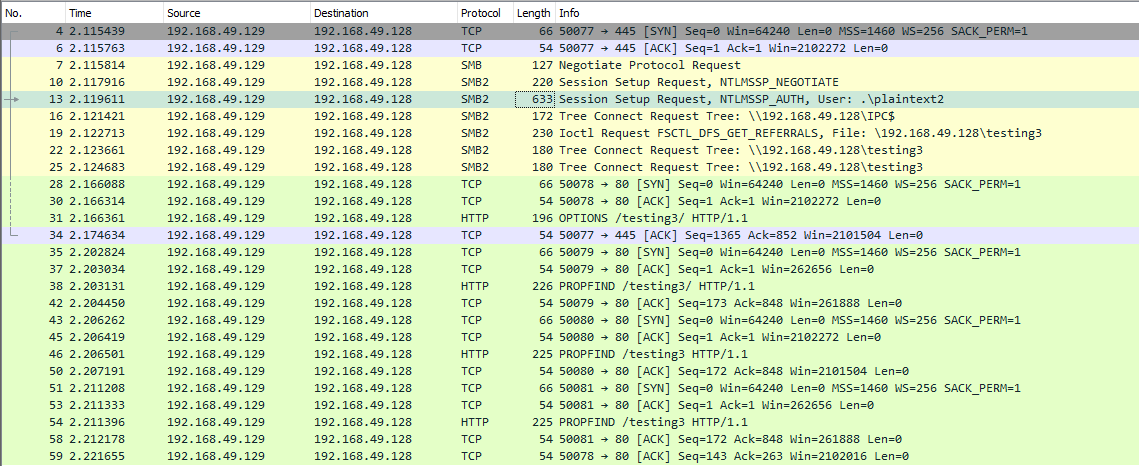The height and width of the screenshot is (466, 1139).
Task: Select packet 30 ACK from 50078
Action: pyautogui.click(x=570, y=201)
